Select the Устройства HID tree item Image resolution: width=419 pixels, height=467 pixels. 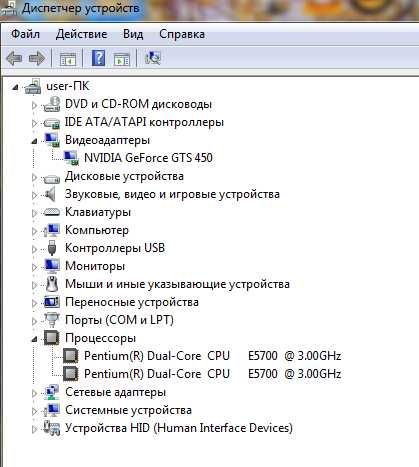point(179,428)
